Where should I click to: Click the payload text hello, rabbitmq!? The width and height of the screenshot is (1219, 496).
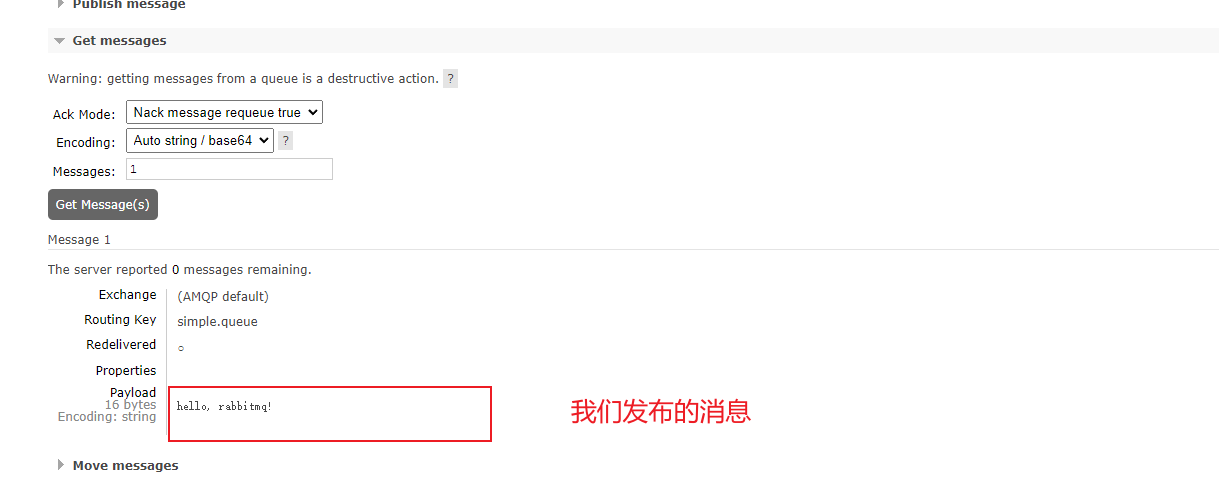pyautogui.click(x=224, y=406)
